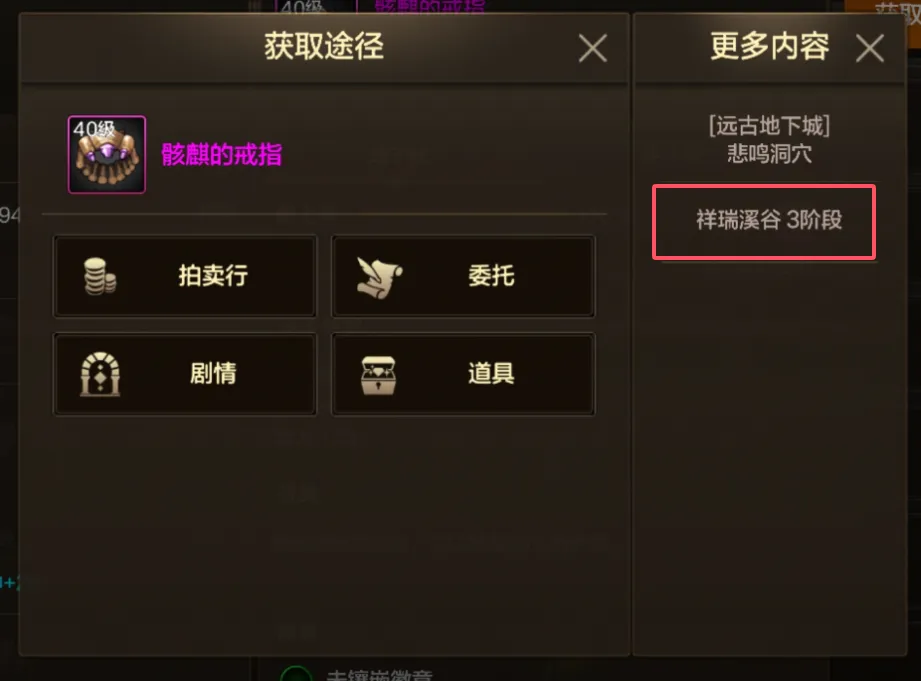The image size is (921, 681).
Task: Click the 骸麒的戒指 ring item icon
Action: pyautogui.click(x=107, y=155)
